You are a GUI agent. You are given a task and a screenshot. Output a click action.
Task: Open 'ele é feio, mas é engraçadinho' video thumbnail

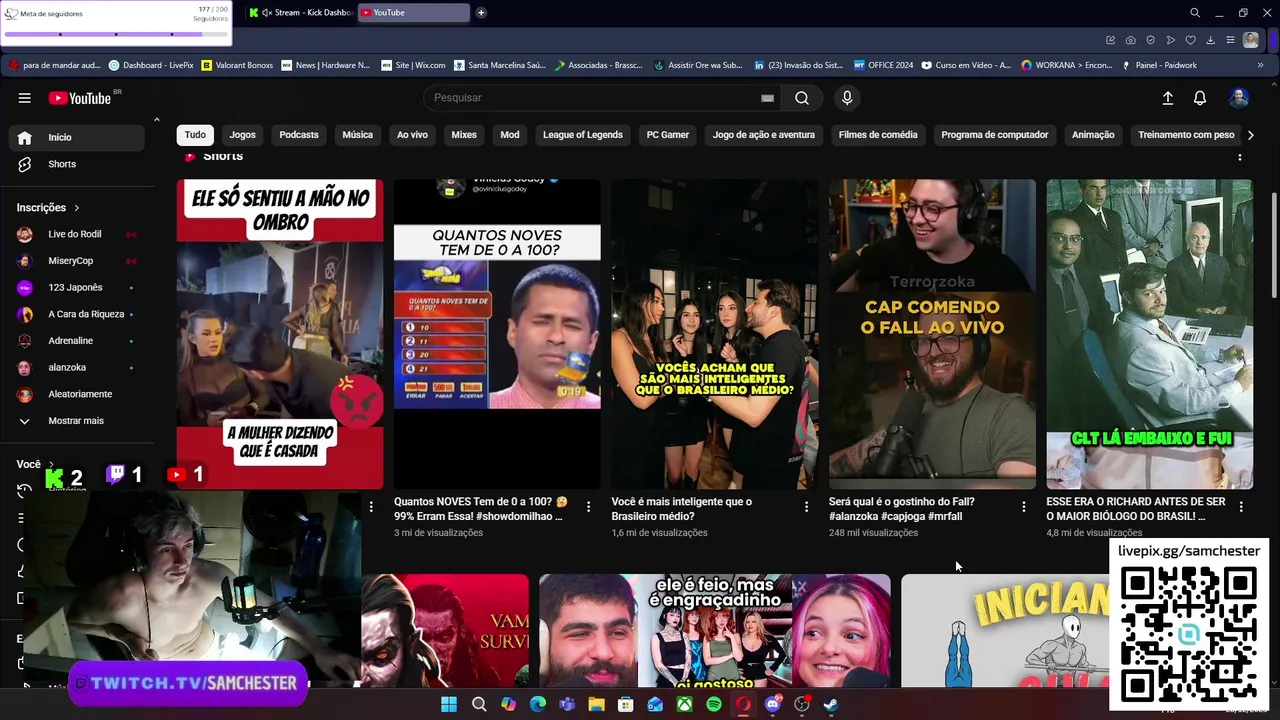tap(715, 630)
